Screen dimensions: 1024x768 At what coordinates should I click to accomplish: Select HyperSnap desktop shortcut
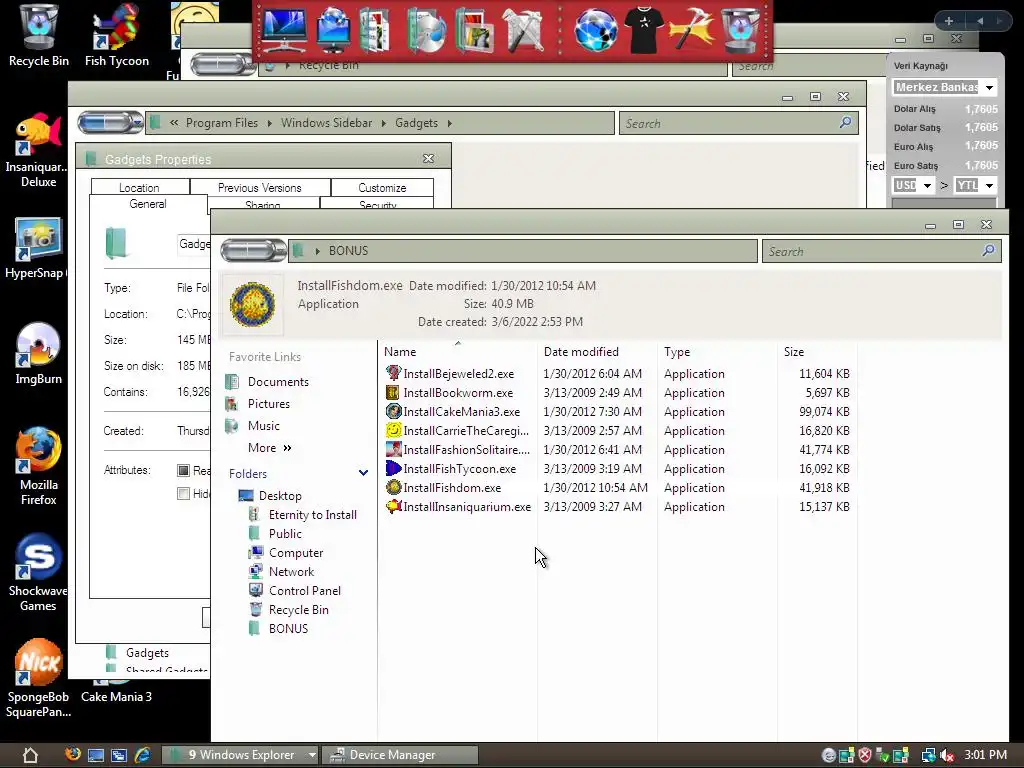(37, 248)
